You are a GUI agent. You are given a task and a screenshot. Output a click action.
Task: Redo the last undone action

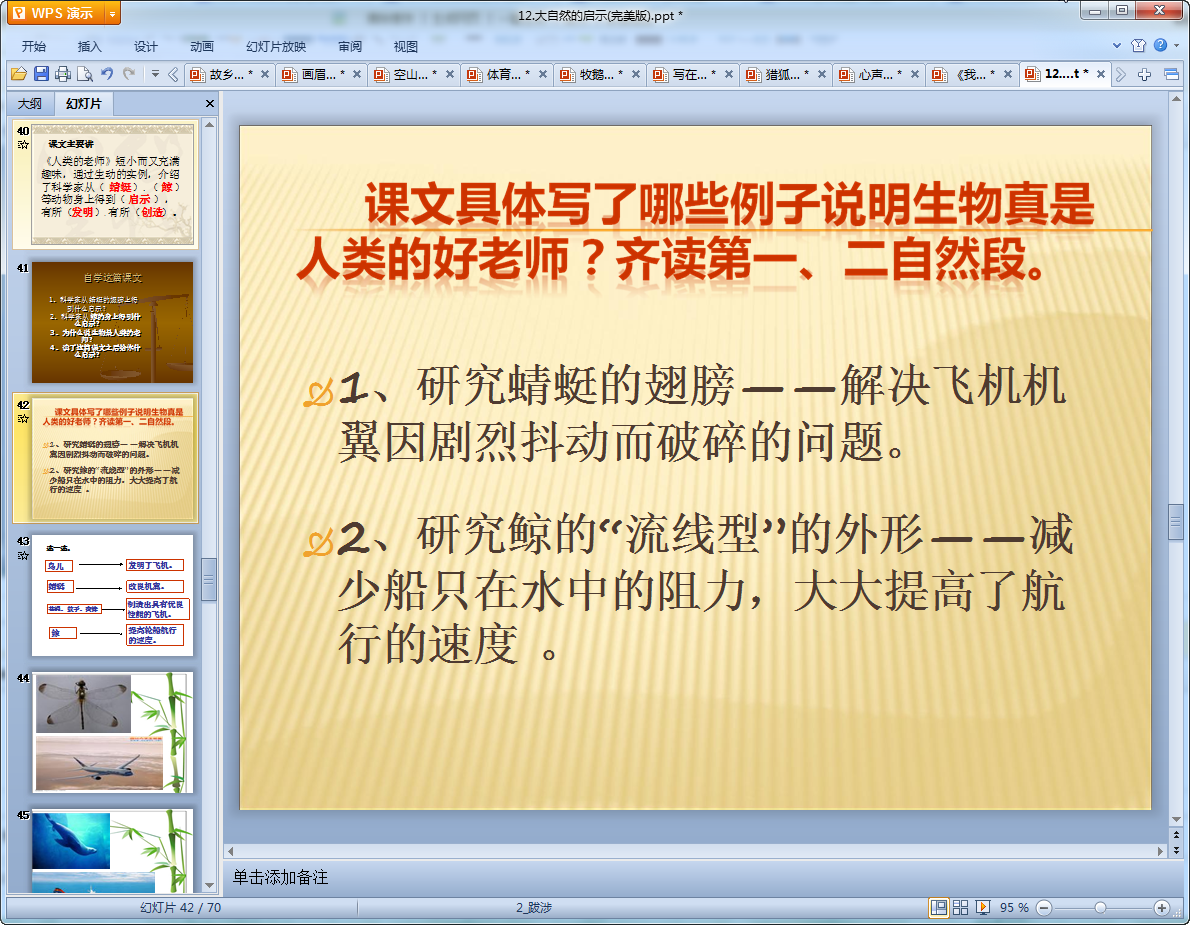[129, 74]
